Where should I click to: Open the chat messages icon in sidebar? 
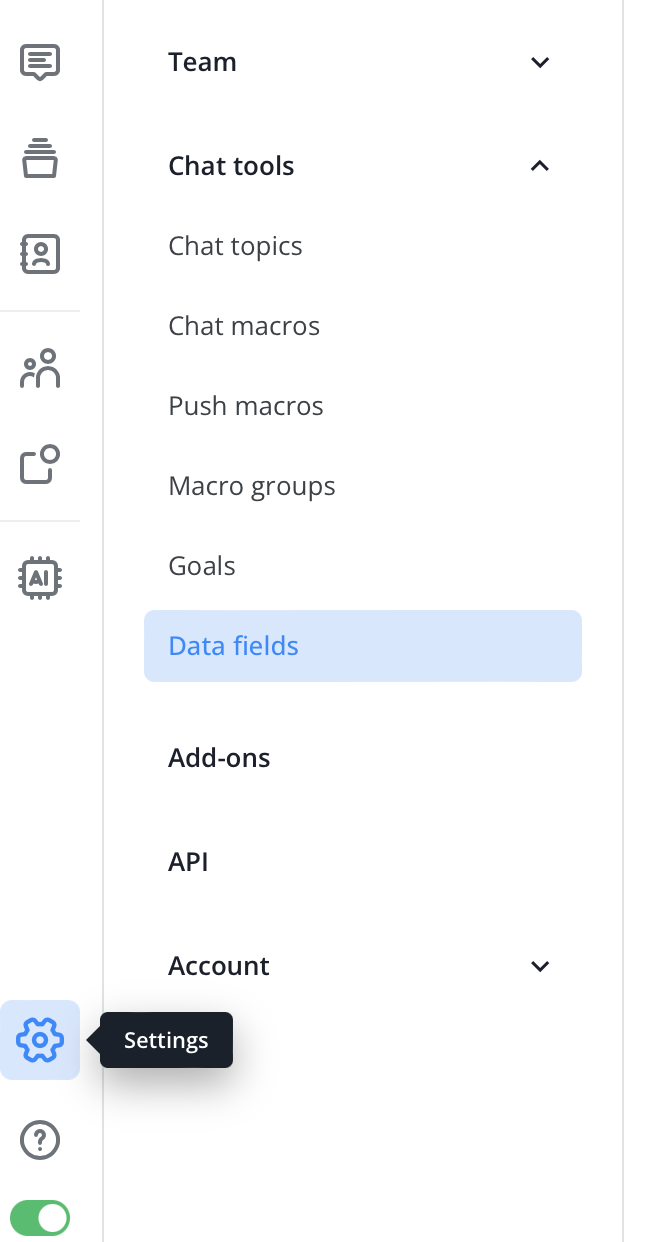click(x=40, y=62)
